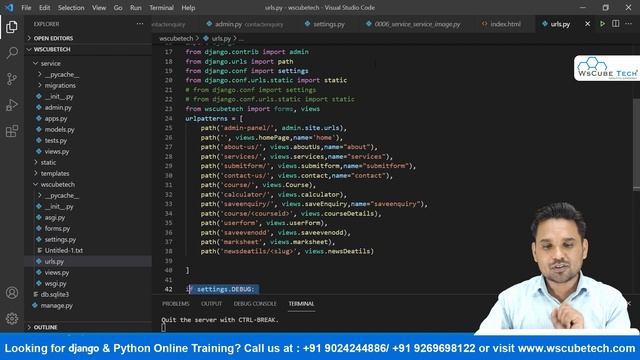Switch to the 0006_service_service_image.py tab

tap(414, 24)
